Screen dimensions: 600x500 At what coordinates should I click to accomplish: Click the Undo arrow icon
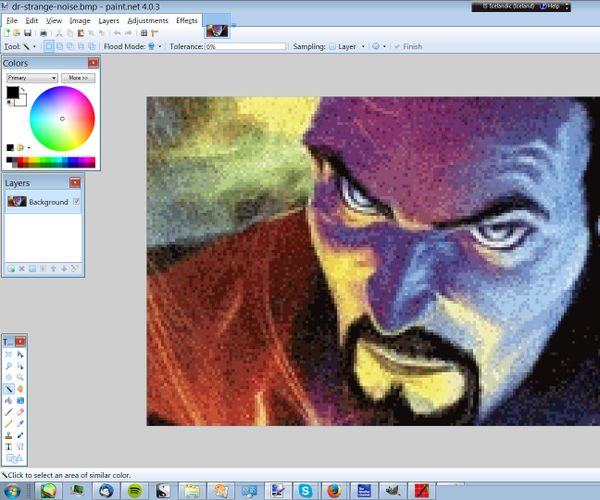[x=117, y=33]
